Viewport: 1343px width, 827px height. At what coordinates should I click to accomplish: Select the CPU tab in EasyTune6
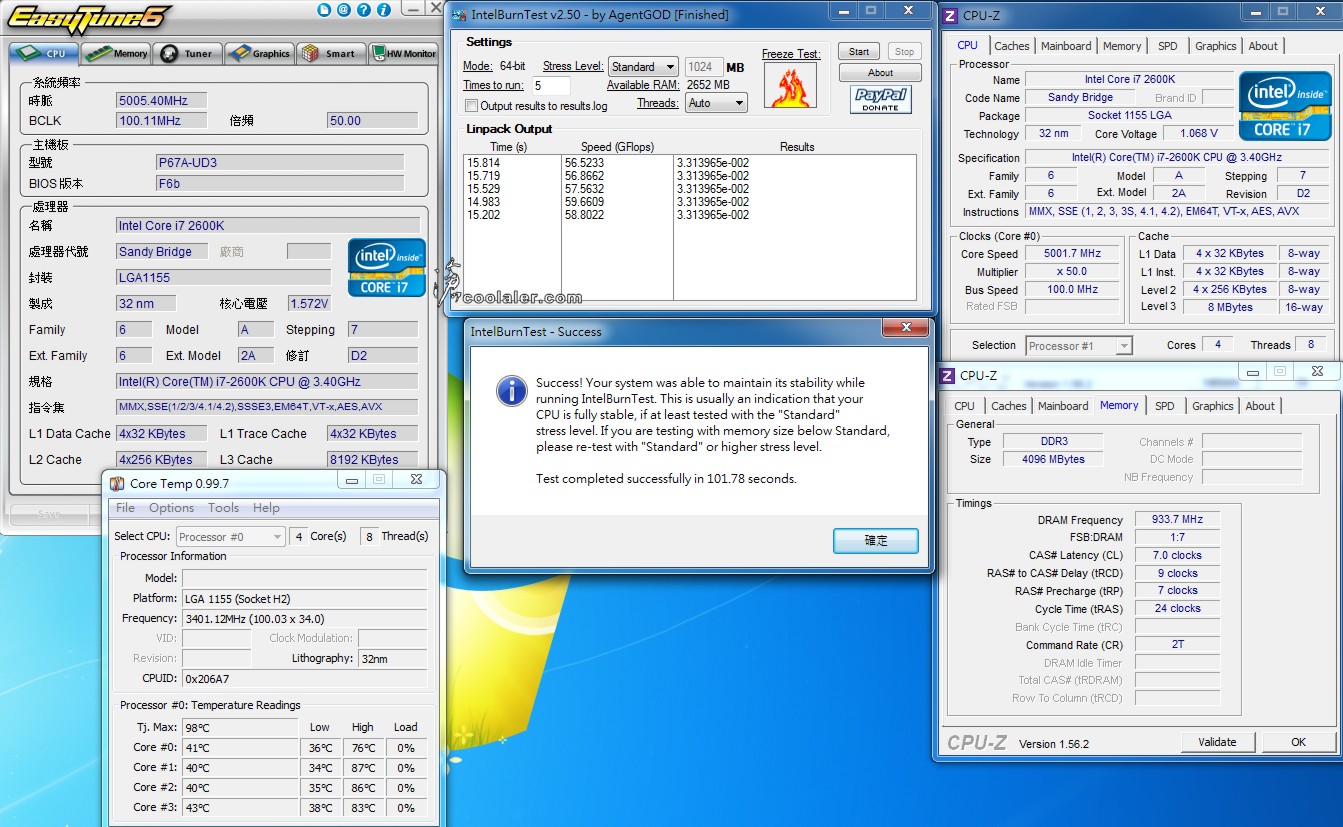[44, 53]
